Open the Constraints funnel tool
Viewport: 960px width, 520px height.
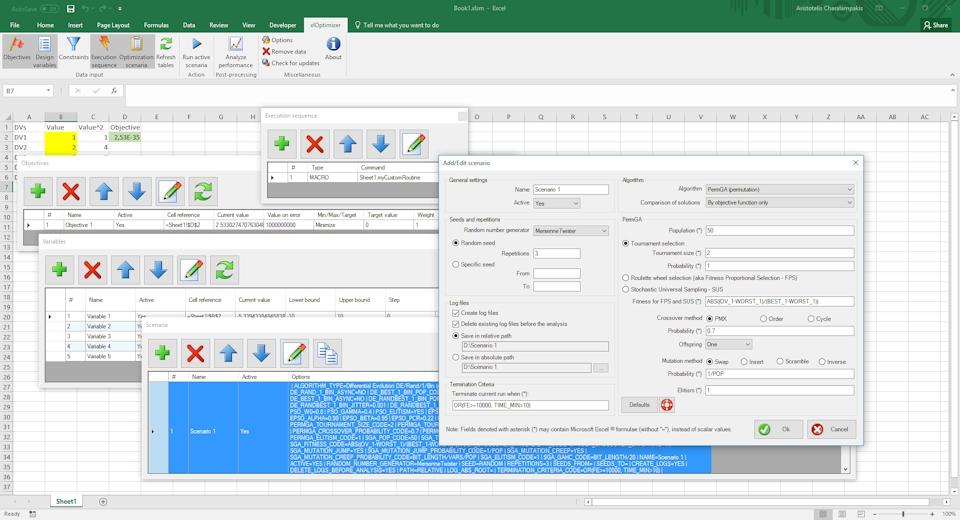click(x=73, y=49)
